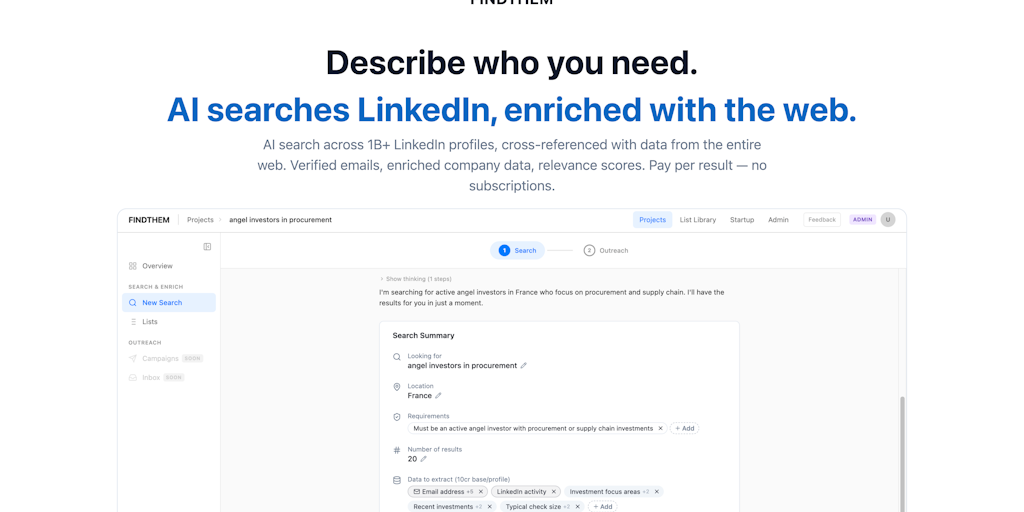1024x512 pixels.
Task: Switch to the List Library tab
Action: point(698,220)
